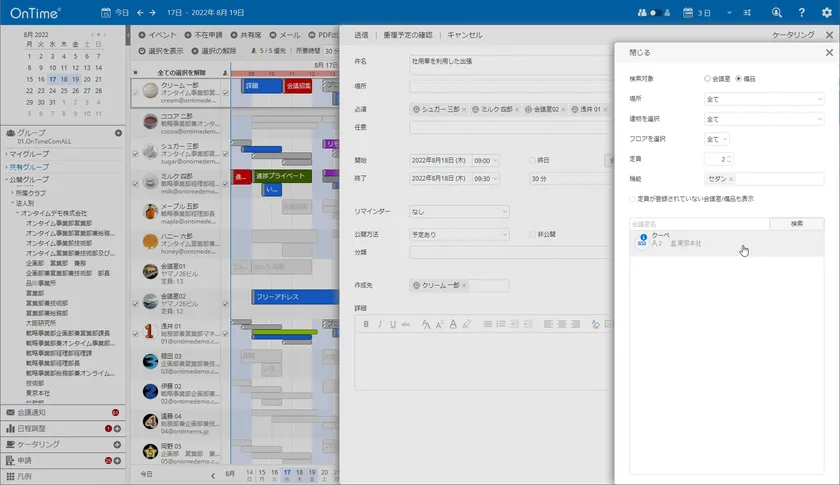840x485 pixels.
Task: Click the help question mark icon
Action: tap(802, 13)
